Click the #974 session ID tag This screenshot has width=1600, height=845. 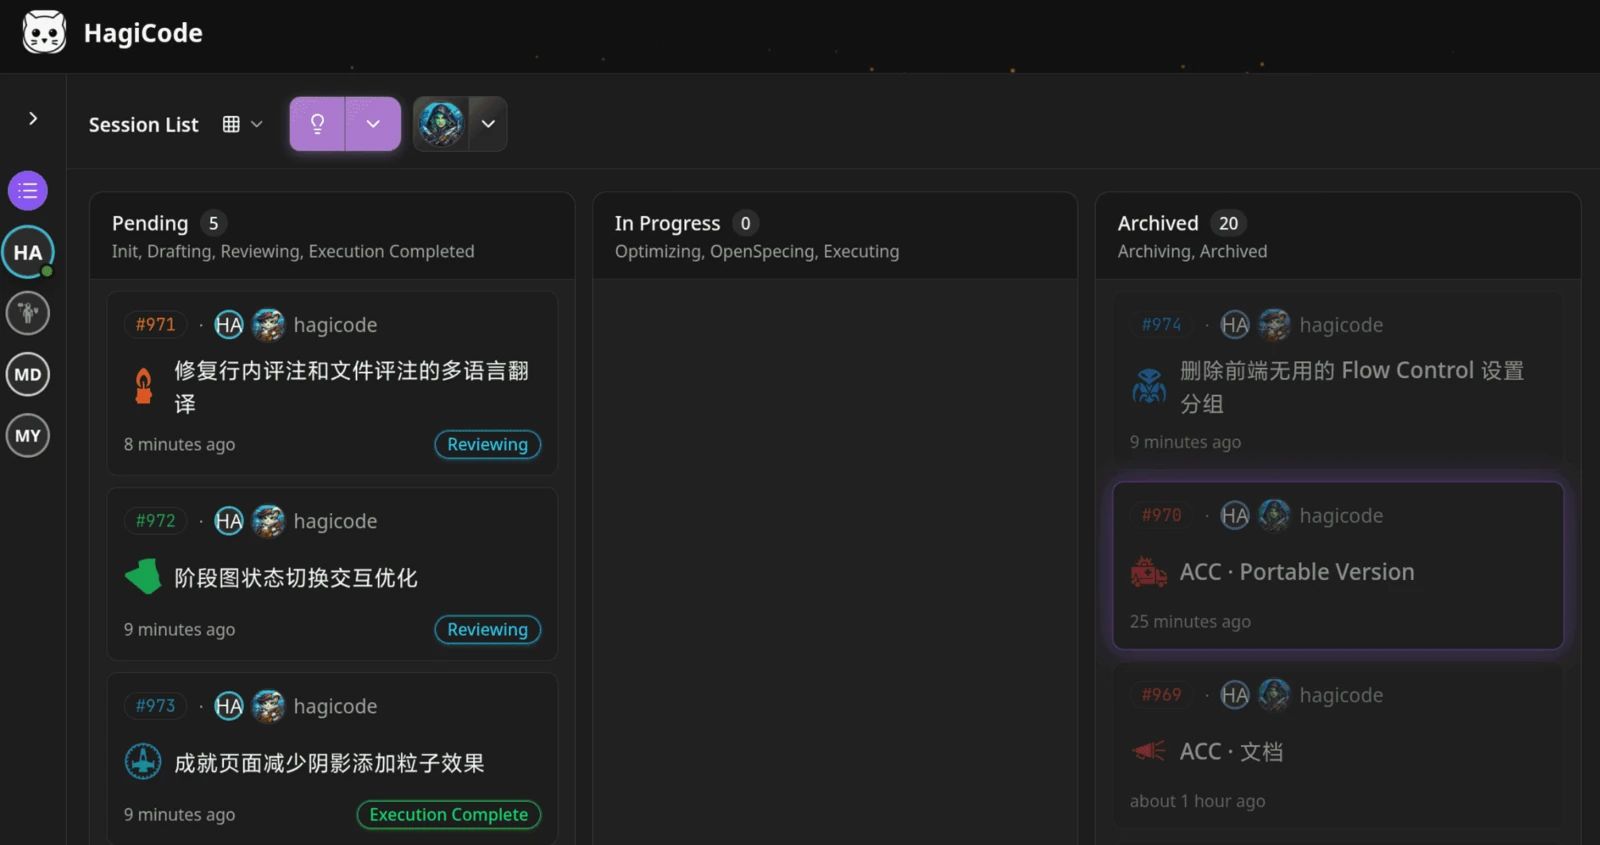[1161, 324]
